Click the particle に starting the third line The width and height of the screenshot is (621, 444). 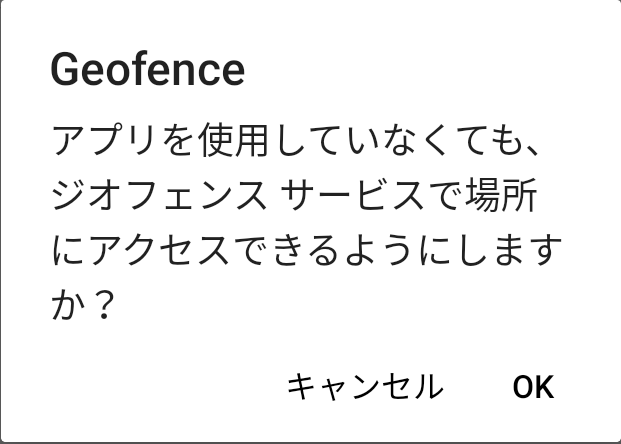tap(67, 251)
